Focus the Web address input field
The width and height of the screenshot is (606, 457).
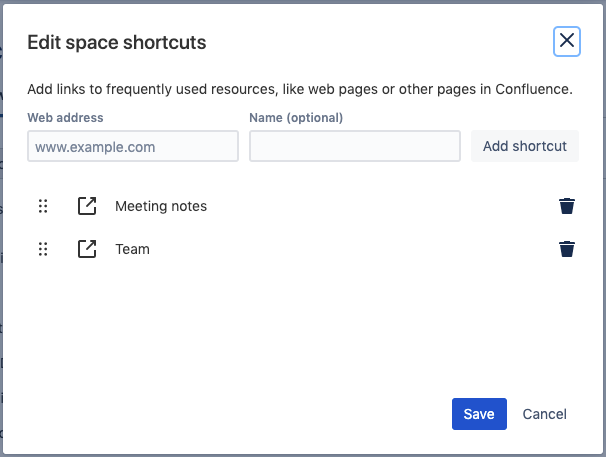coord(133,146)
